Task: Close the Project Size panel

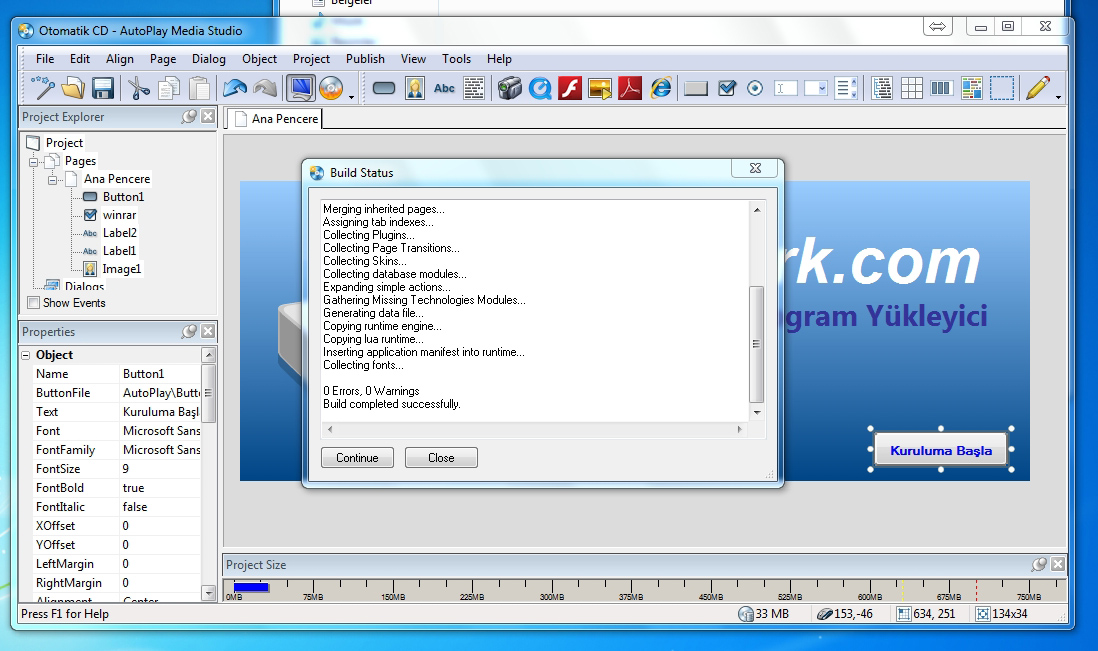Action: pos(1058,564)
